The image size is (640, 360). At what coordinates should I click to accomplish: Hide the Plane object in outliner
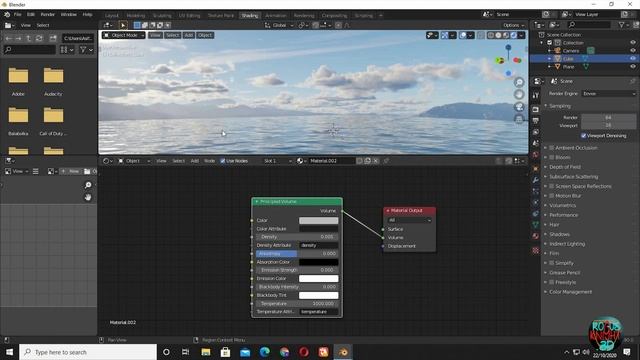click(x=633, y=67)
